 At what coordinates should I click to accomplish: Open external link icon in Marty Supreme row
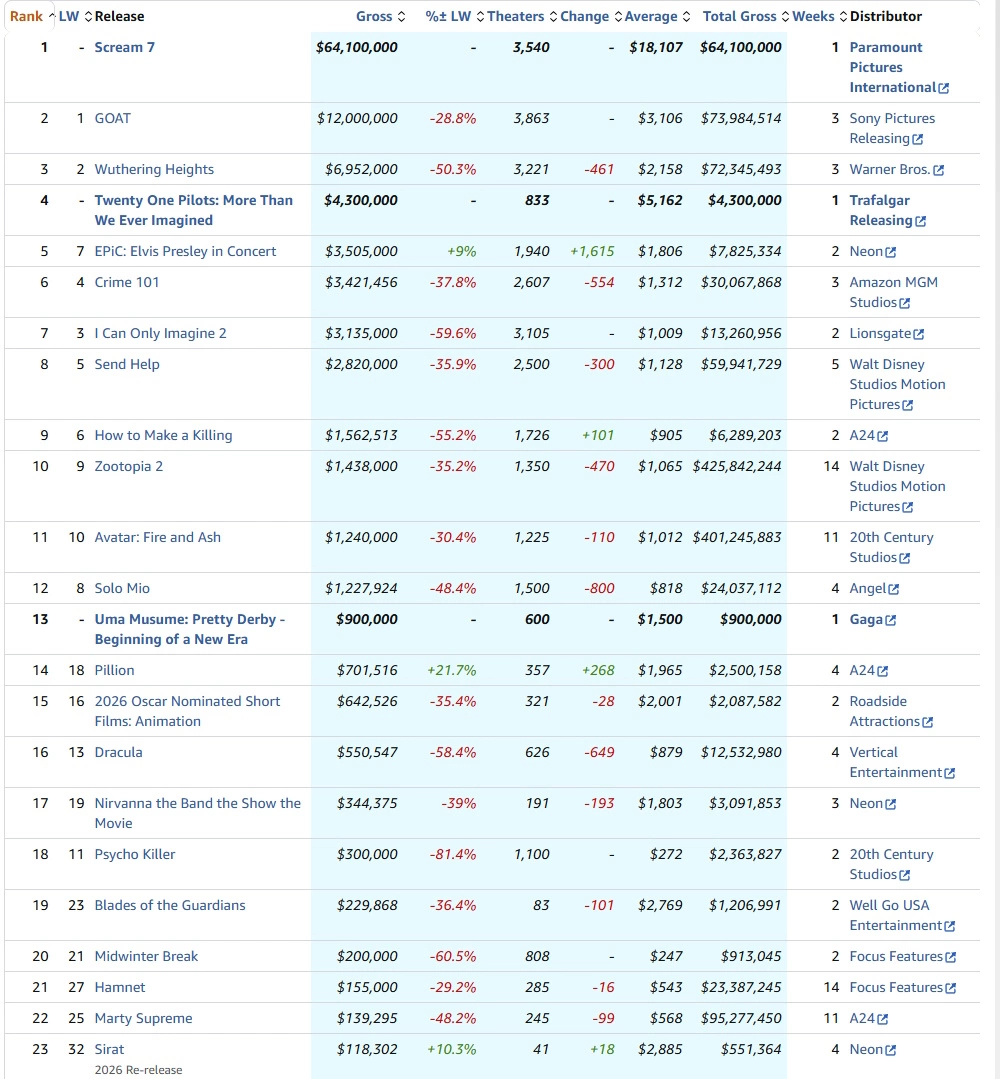[883, 1018]
